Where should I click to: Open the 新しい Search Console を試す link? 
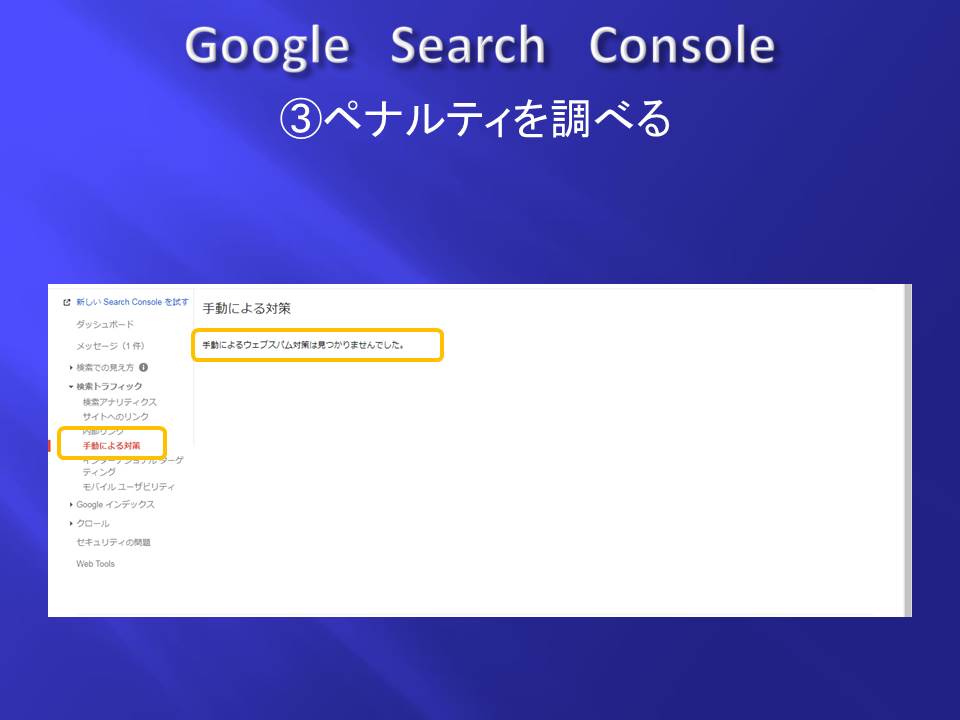[x=132, y=302]
